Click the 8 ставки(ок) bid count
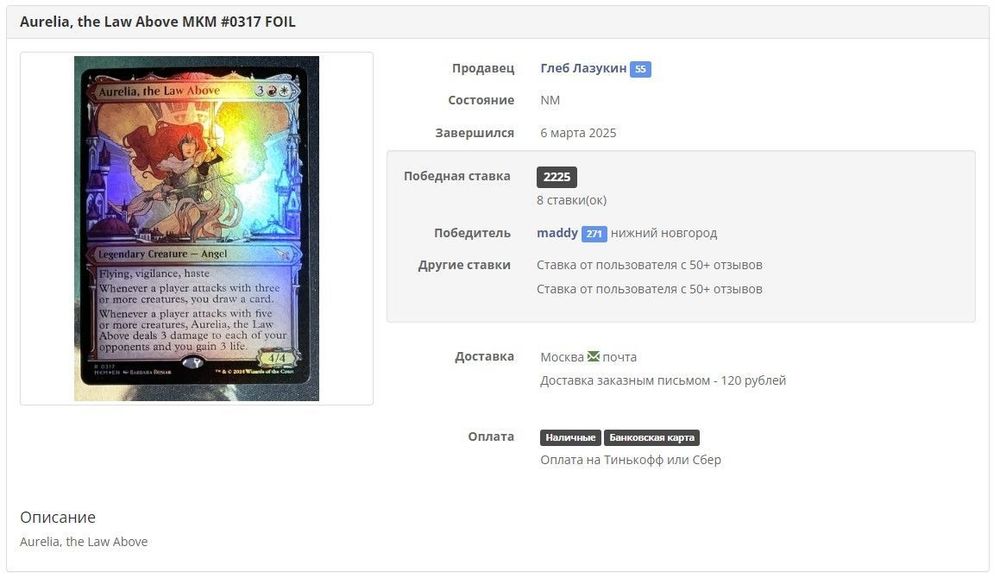Screen dimensions: 1000x578 [x=571, y=200]
